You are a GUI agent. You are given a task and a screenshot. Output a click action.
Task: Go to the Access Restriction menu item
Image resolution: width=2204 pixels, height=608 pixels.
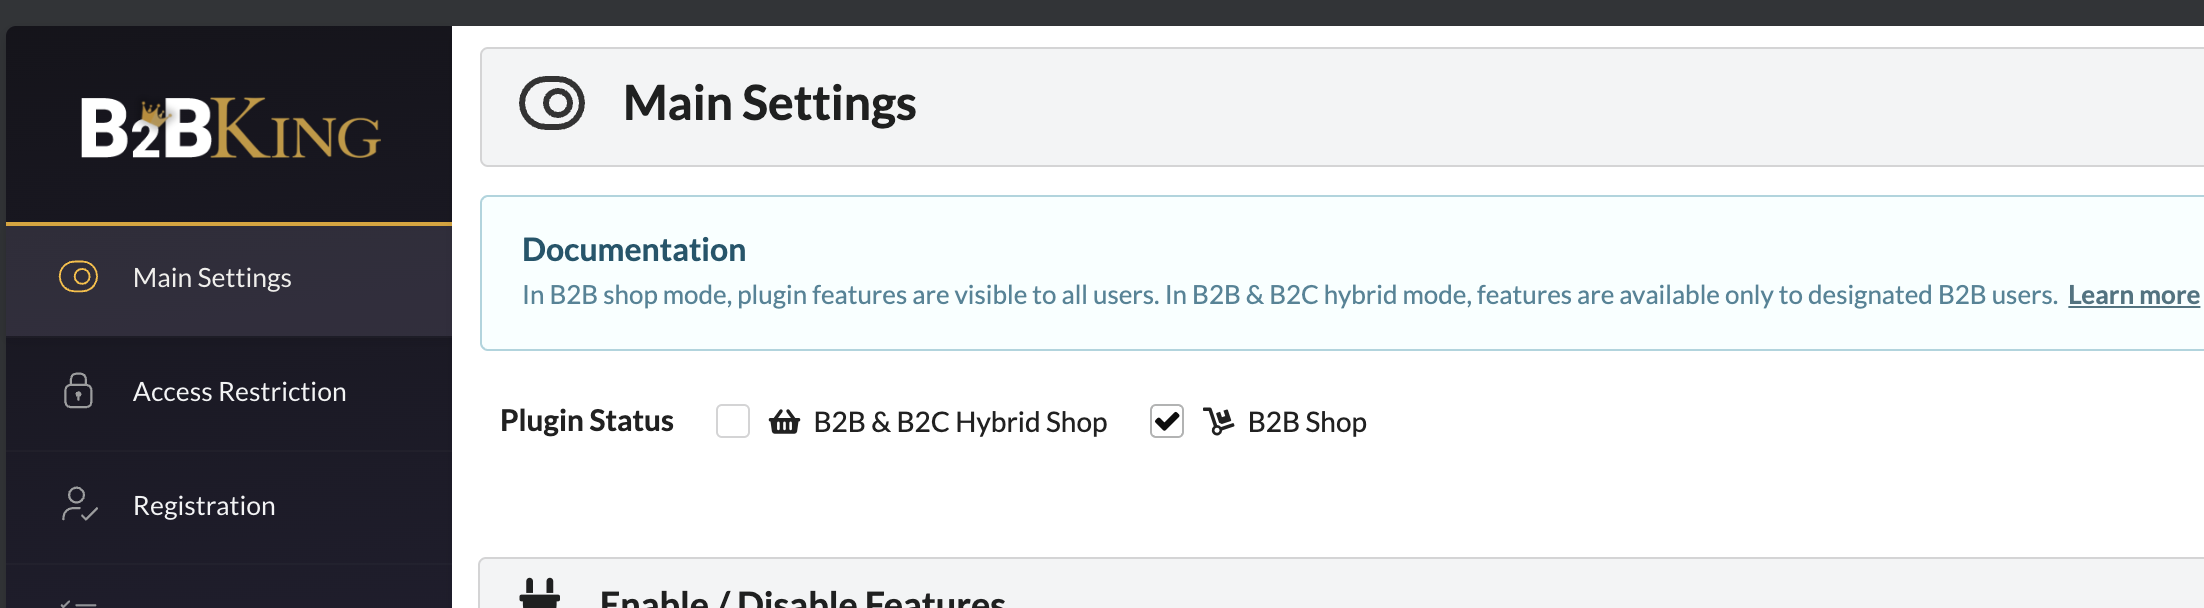tap(229, 392)
